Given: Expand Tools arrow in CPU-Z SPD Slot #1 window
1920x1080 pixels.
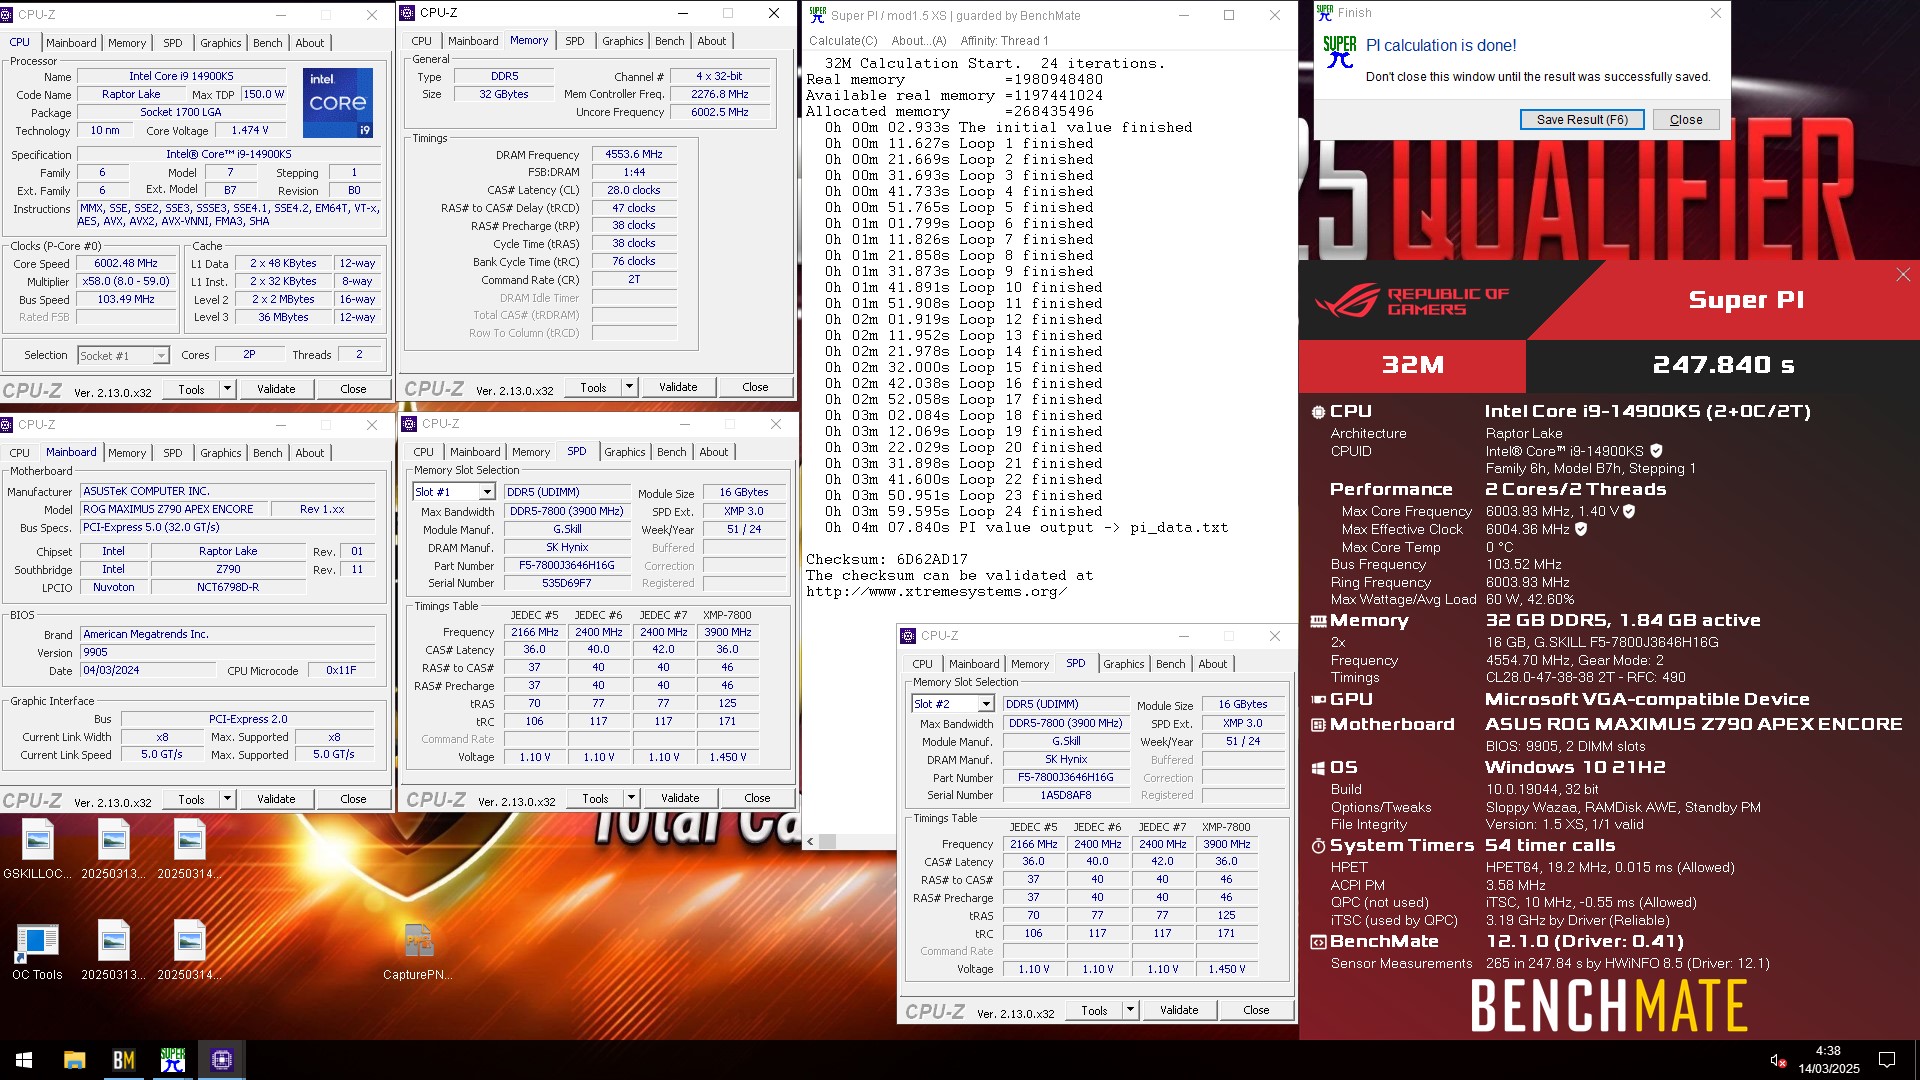Looking at the screenshot, I should tap(631, 798).
